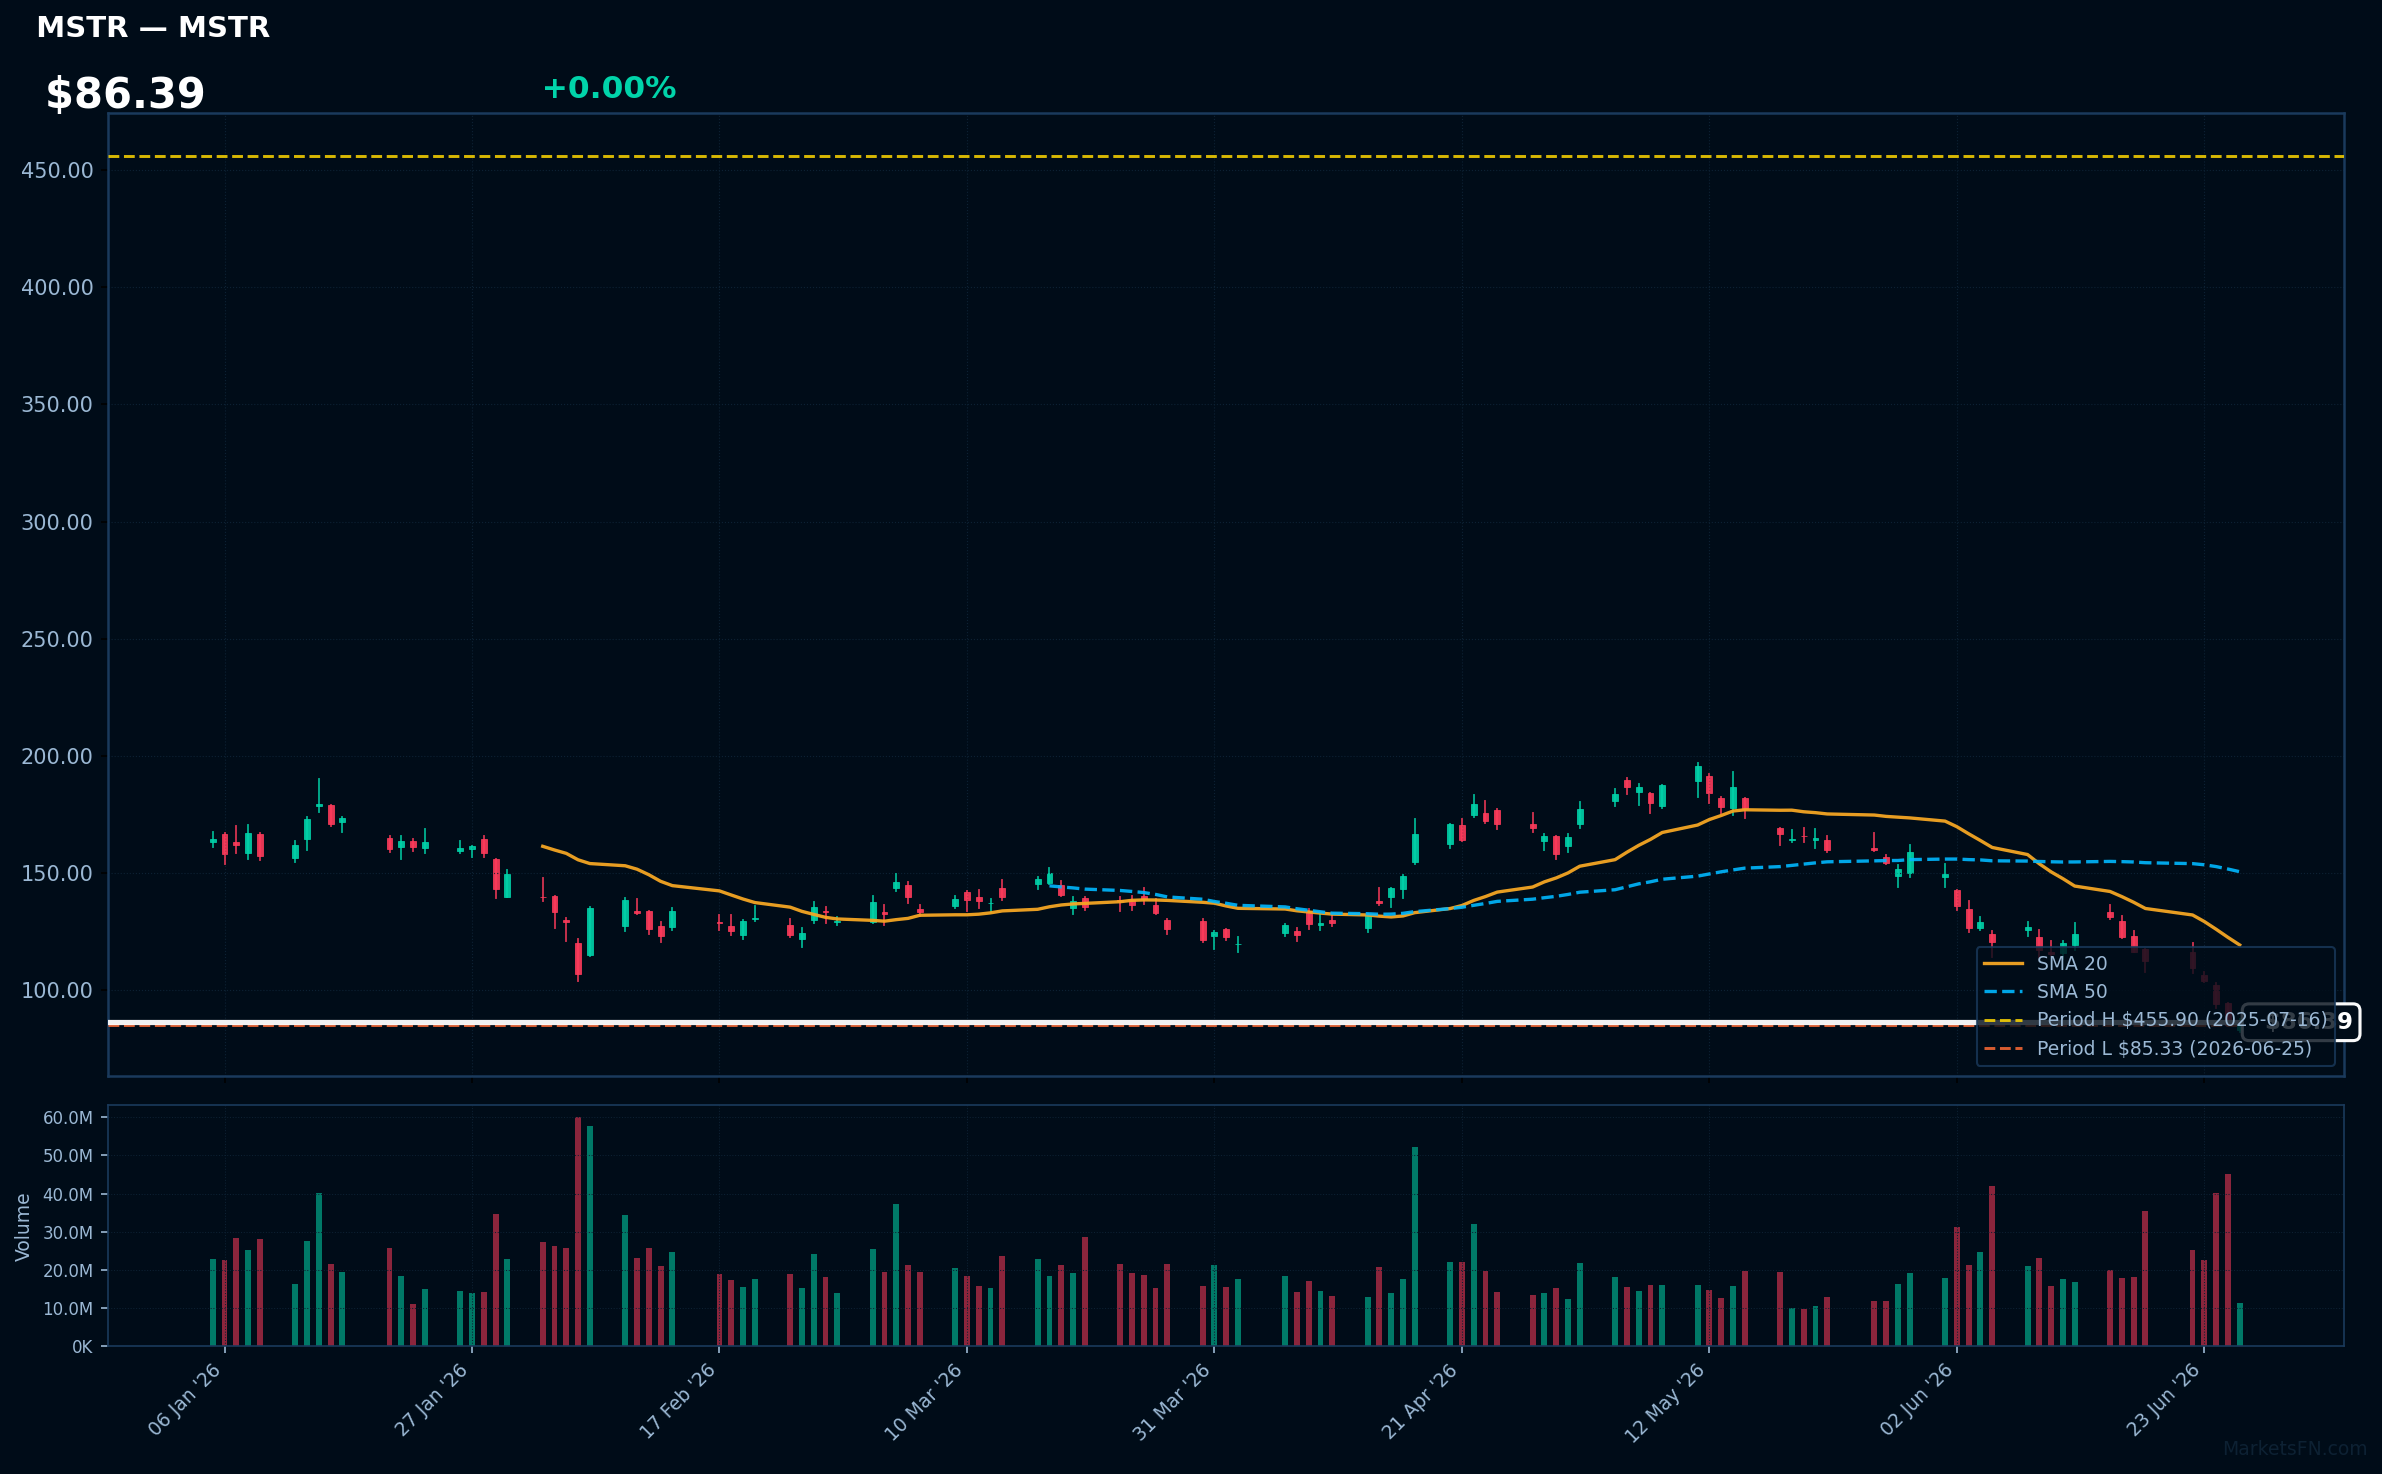Click the 350.00 price axis label
The height and width of the screenshot is (1474, 2382).
click(57, 405)
